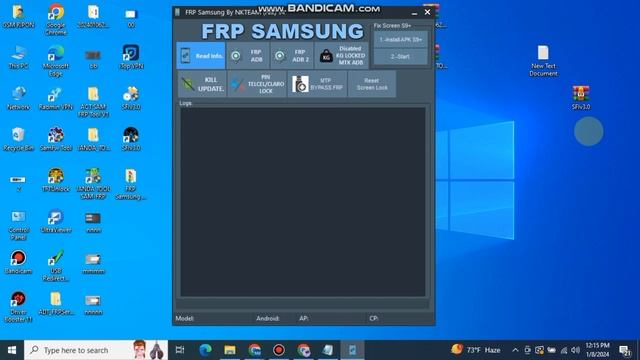This screenshot has width=640, height=360.
Task: Open Task View from the taskbar
Action: [x=180, y=350]
